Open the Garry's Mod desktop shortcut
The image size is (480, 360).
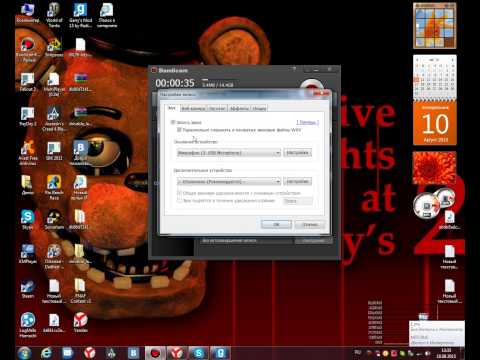80,15
